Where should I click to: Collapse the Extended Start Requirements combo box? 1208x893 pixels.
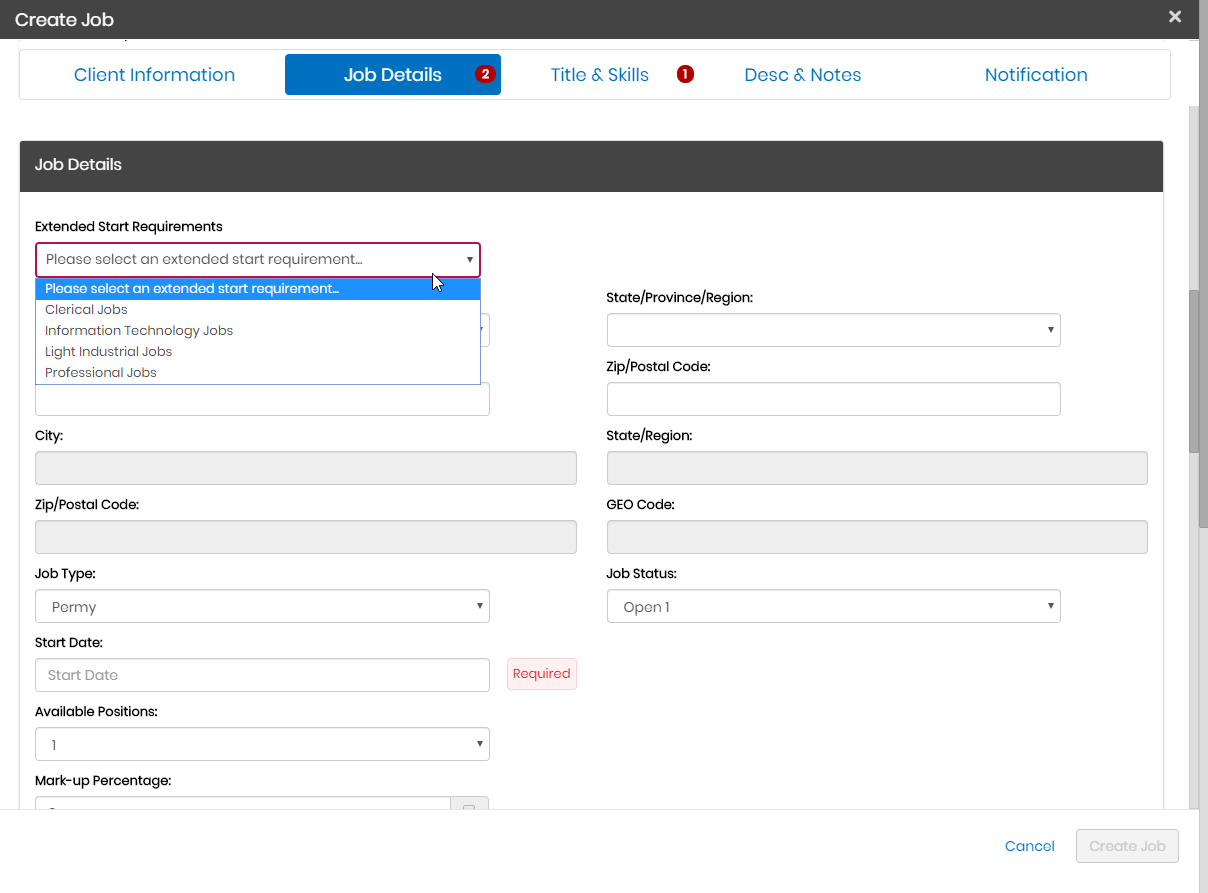(x=258, y=260)
